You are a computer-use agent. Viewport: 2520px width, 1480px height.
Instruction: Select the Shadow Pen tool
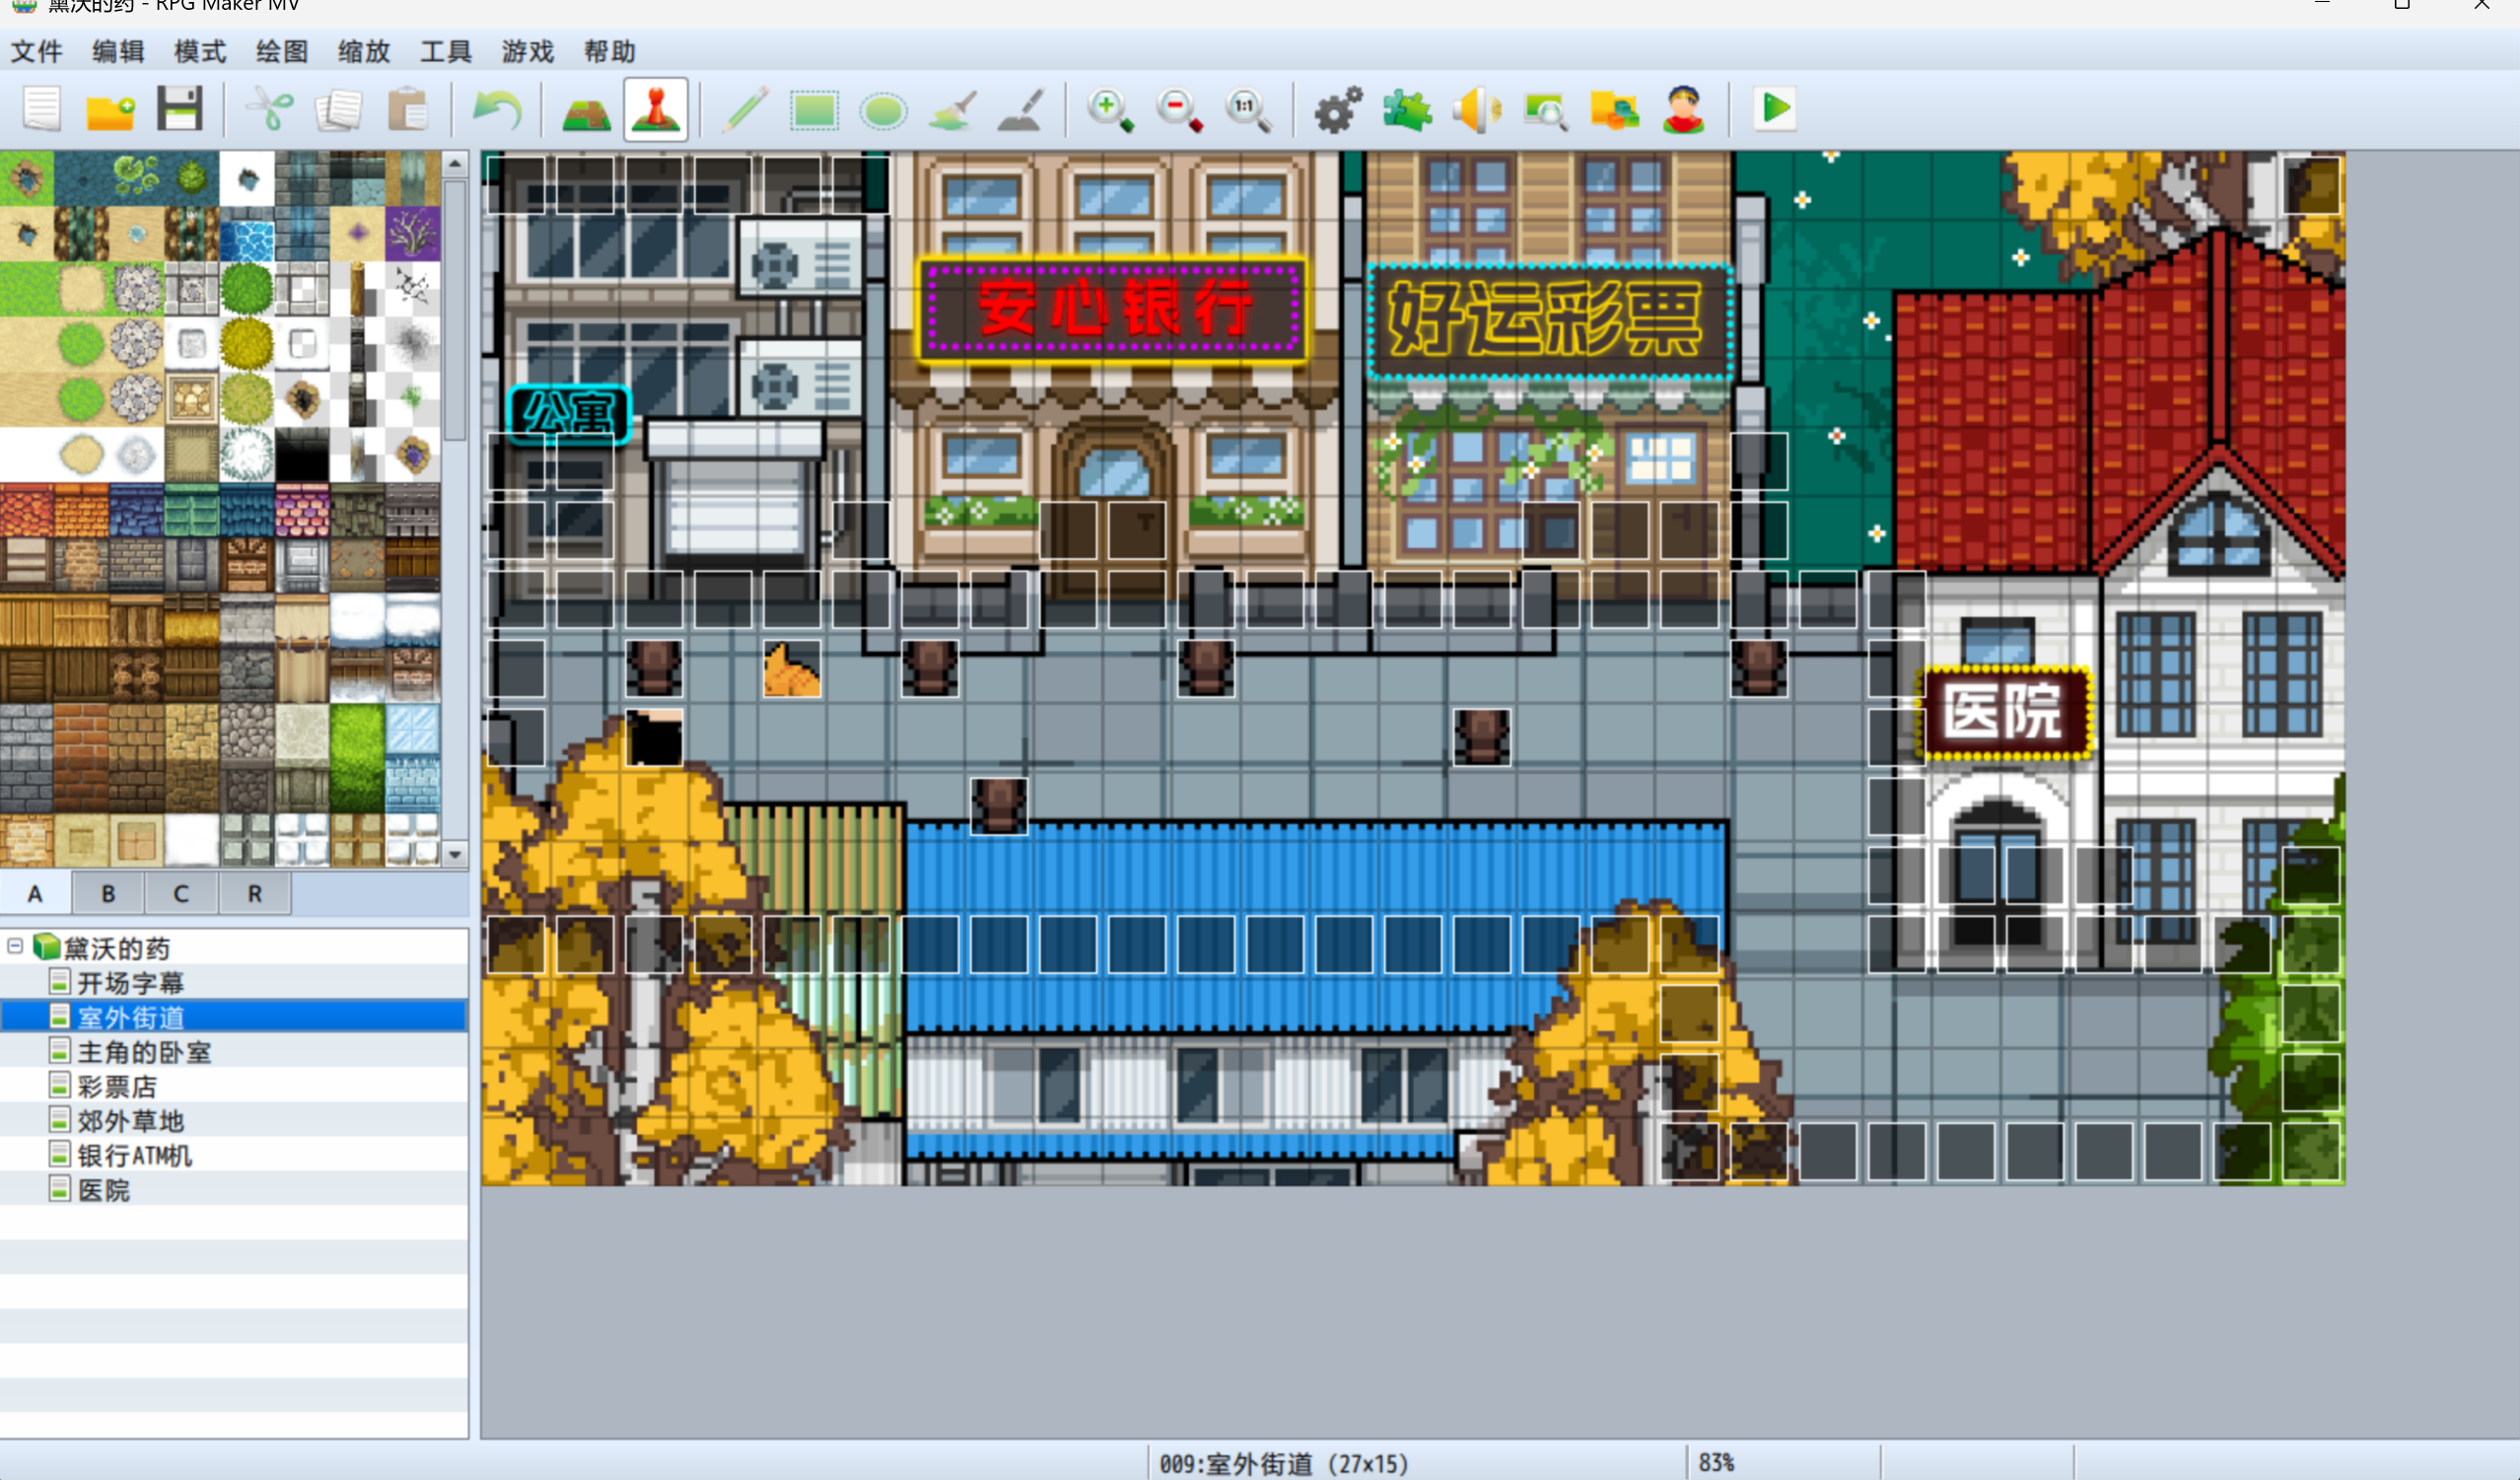[1021, 109]
